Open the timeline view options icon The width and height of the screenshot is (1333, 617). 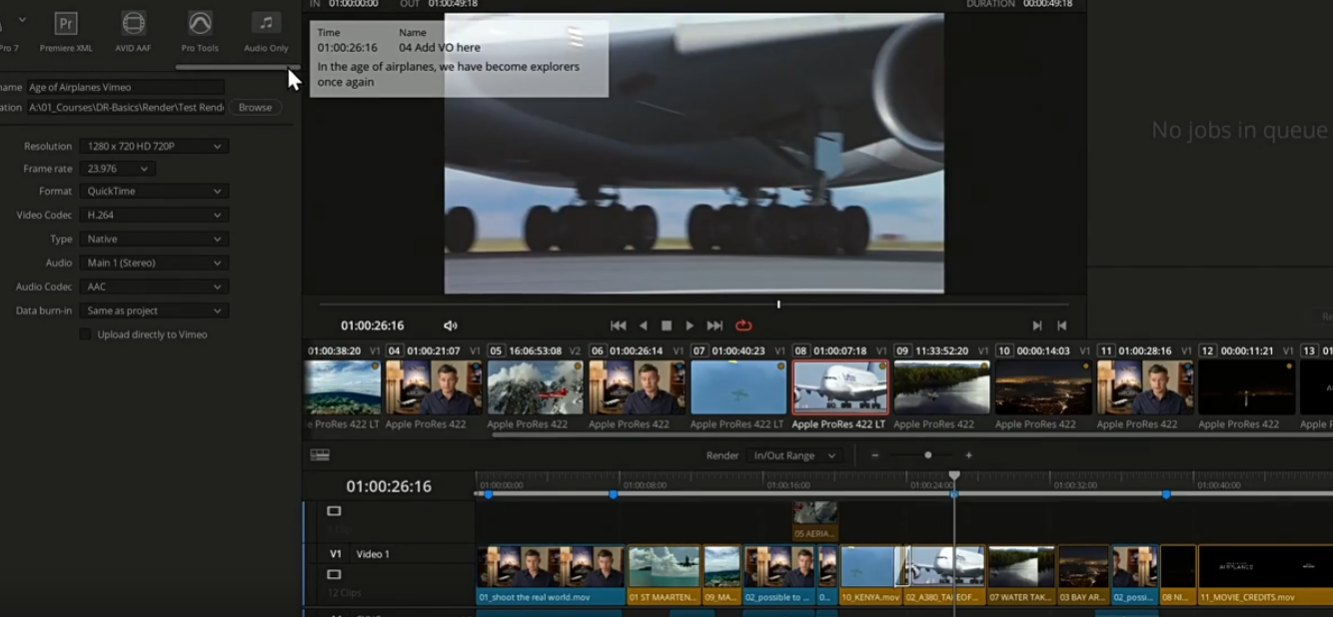(320, 455)
